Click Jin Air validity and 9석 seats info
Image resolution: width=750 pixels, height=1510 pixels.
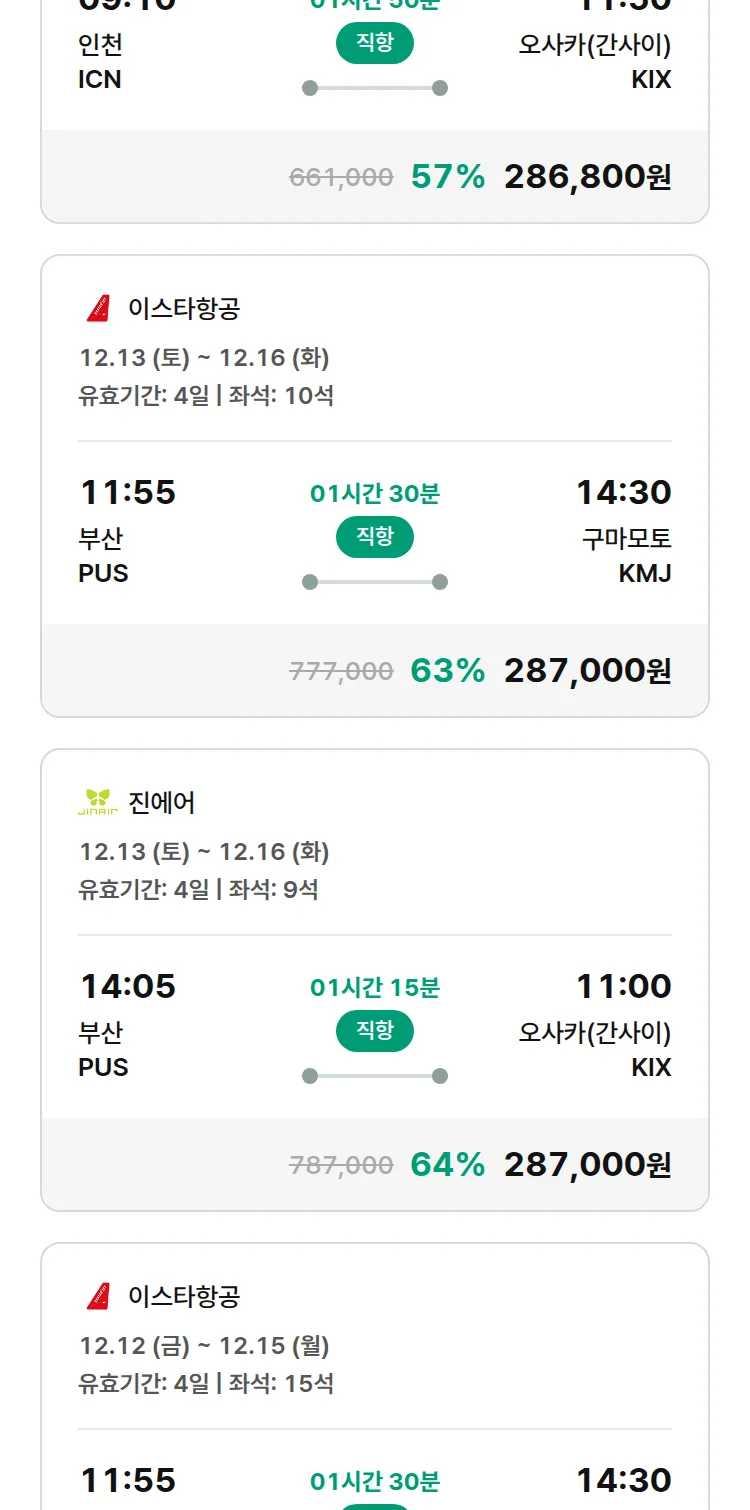tap(198, 889)
